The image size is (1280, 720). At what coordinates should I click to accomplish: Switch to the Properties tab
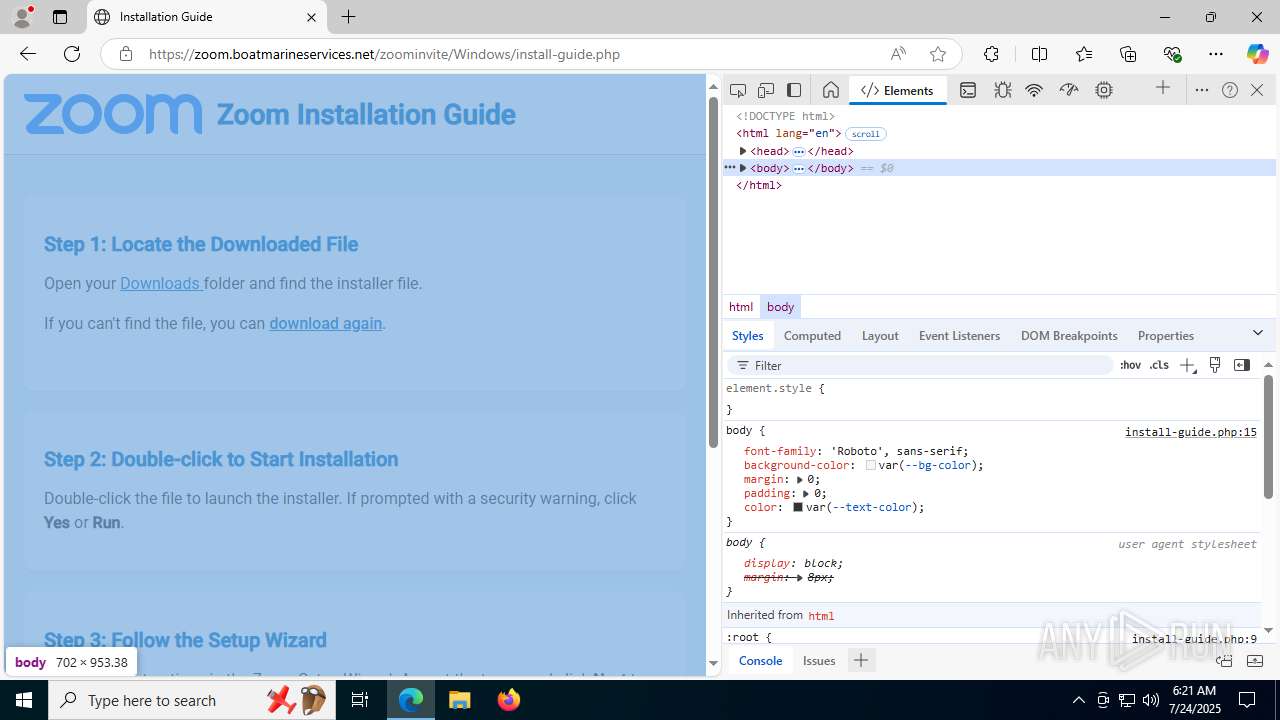point(1165,336)
